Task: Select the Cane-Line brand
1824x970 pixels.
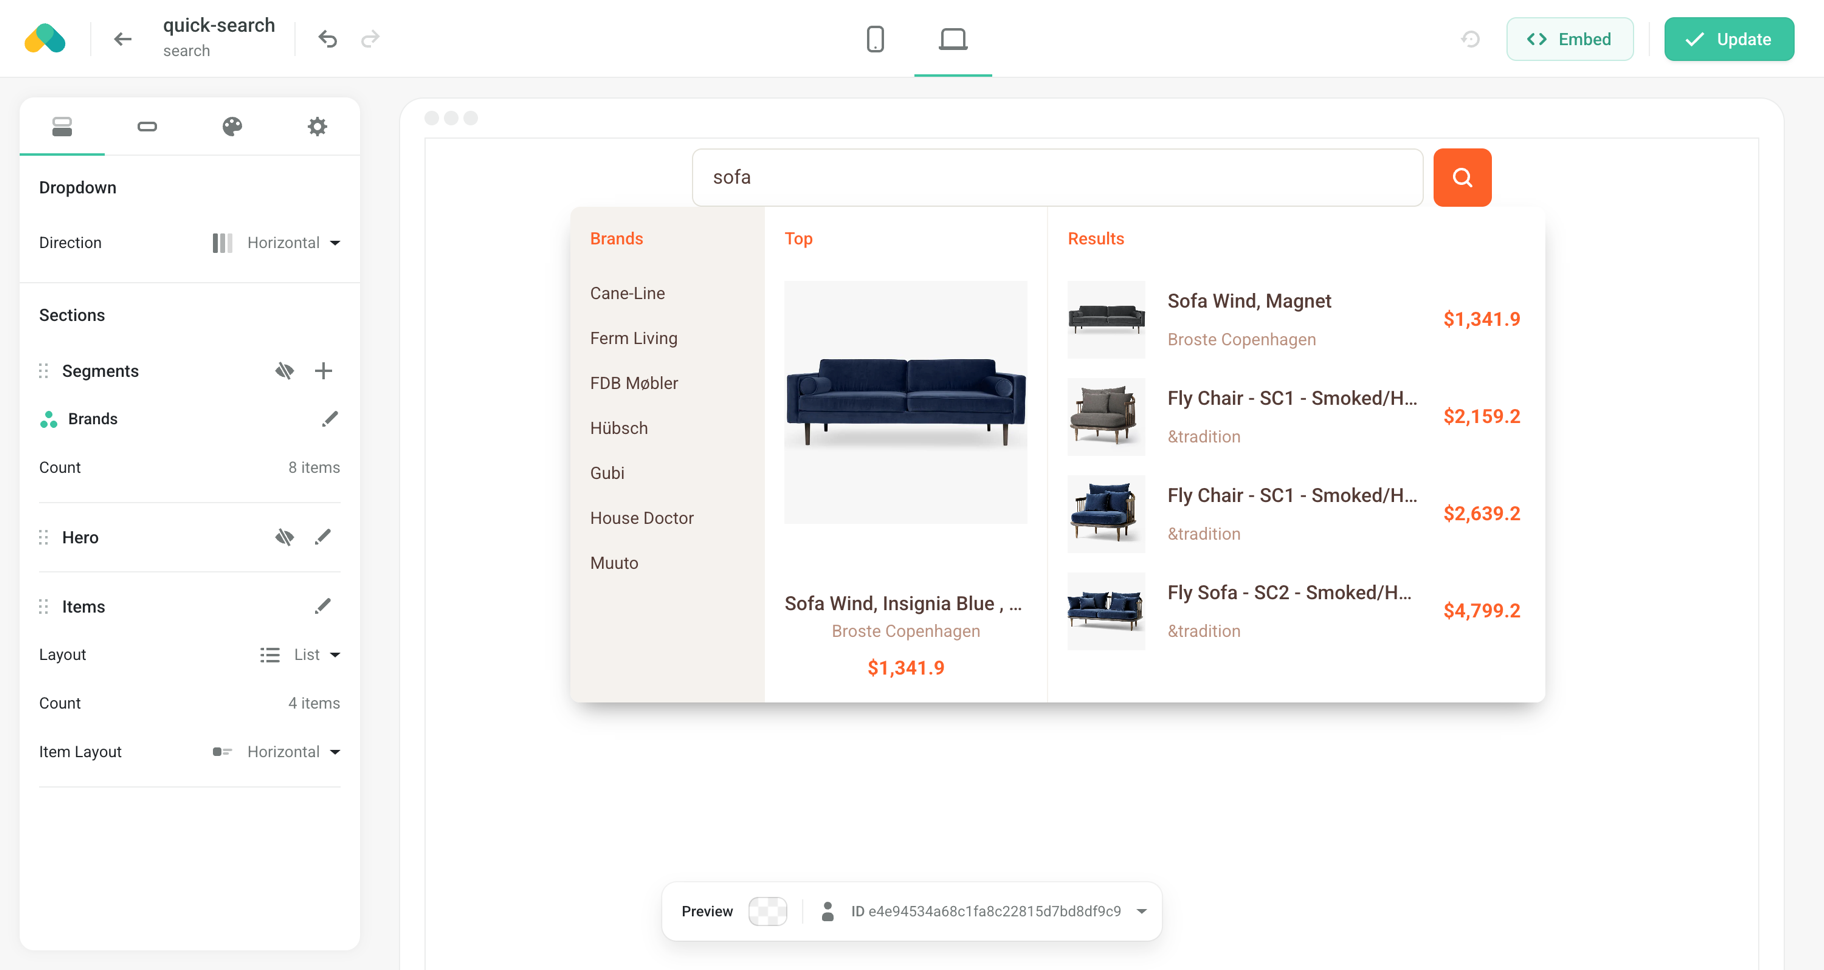Action: pos(627,293)
